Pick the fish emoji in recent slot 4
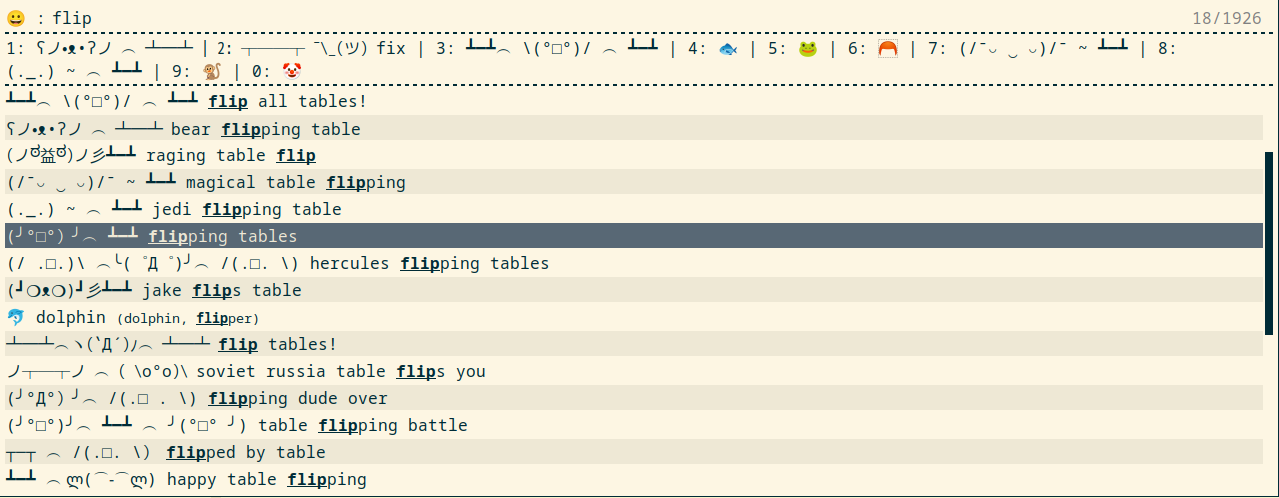 pyautogui.click(x=727, y=48)
